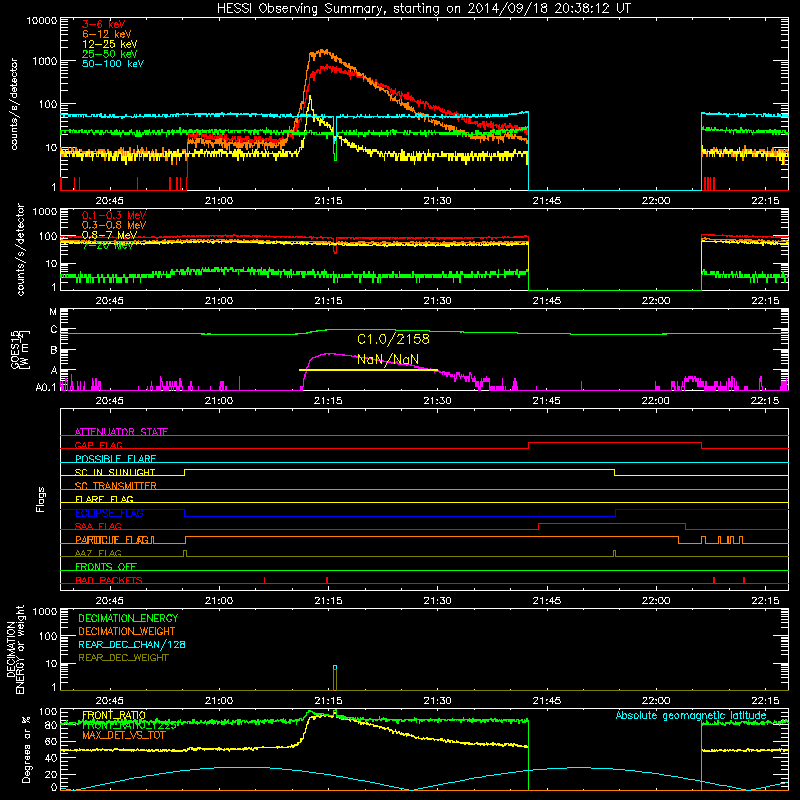Image resolution: width=800 pixels, height=800 pixels.
Task: Click the GOES15 axis label
Action: 20,350
